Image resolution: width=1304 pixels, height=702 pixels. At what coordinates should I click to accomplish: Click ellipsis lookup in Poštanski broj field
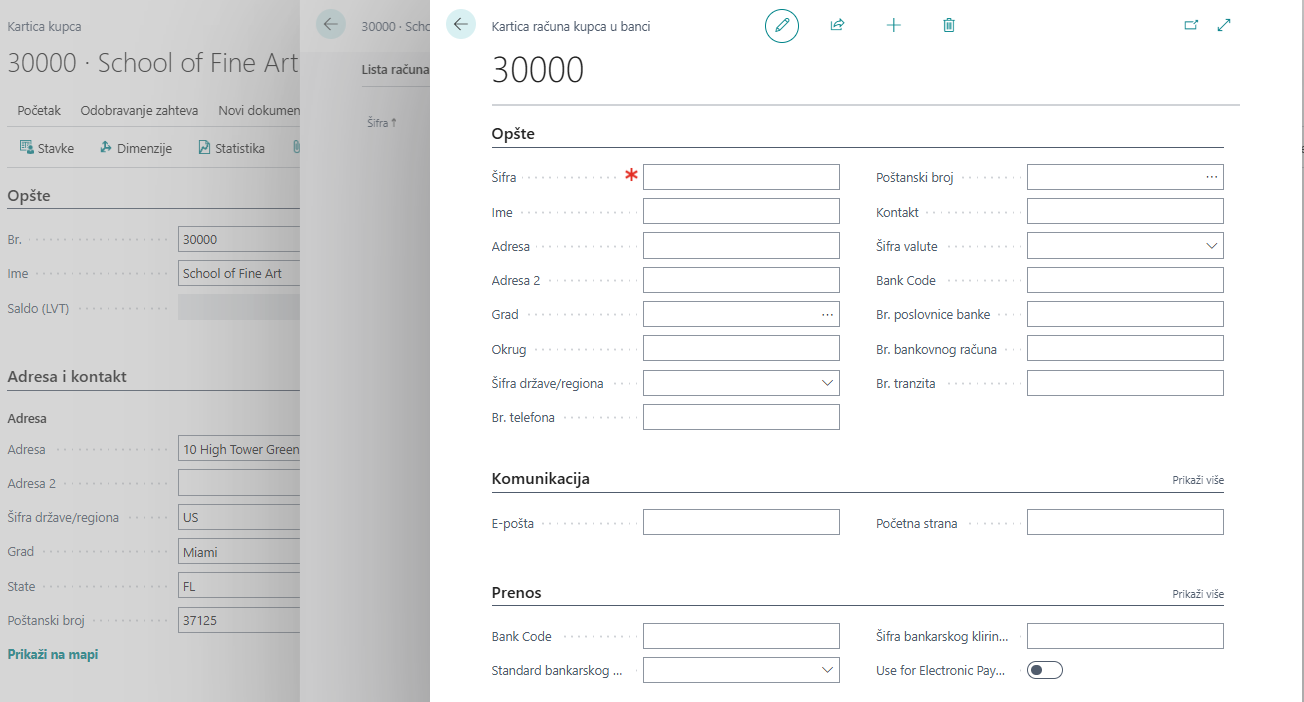pos(1212,177)
